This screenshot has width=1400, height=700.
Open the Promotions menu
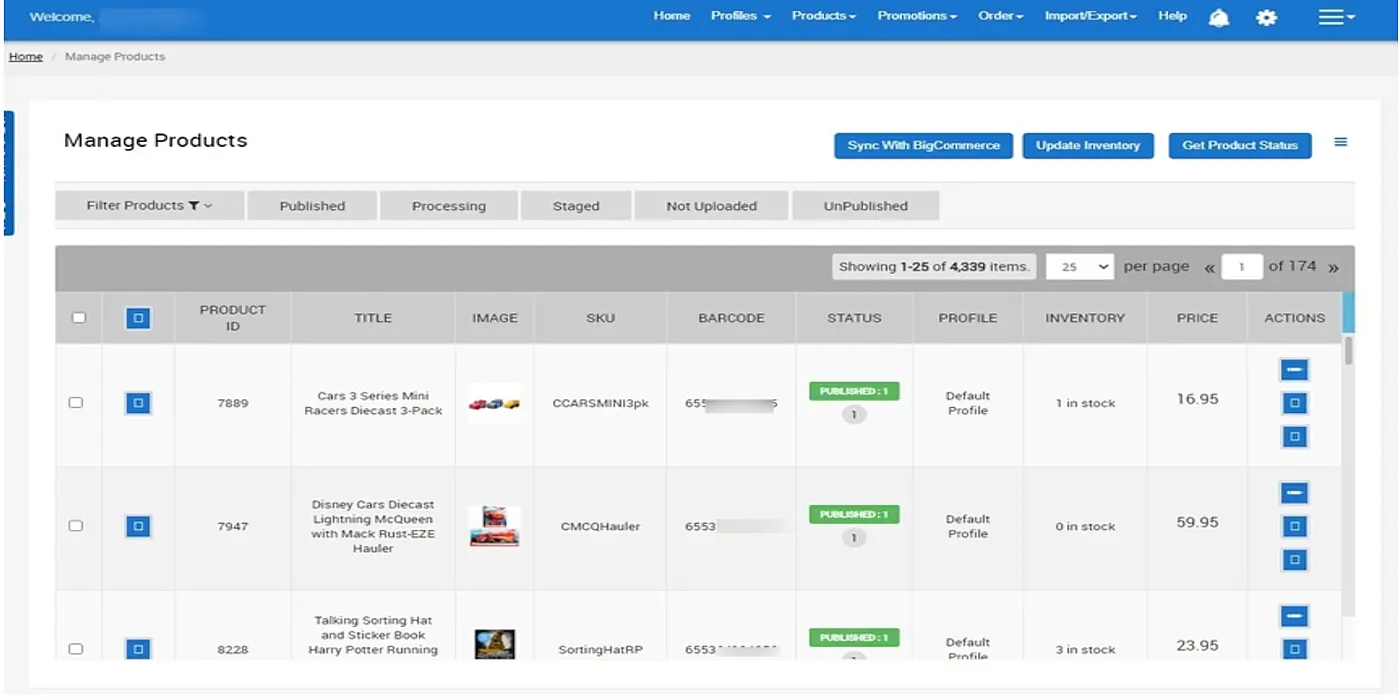pyautogui.click(x=915, y=16)
